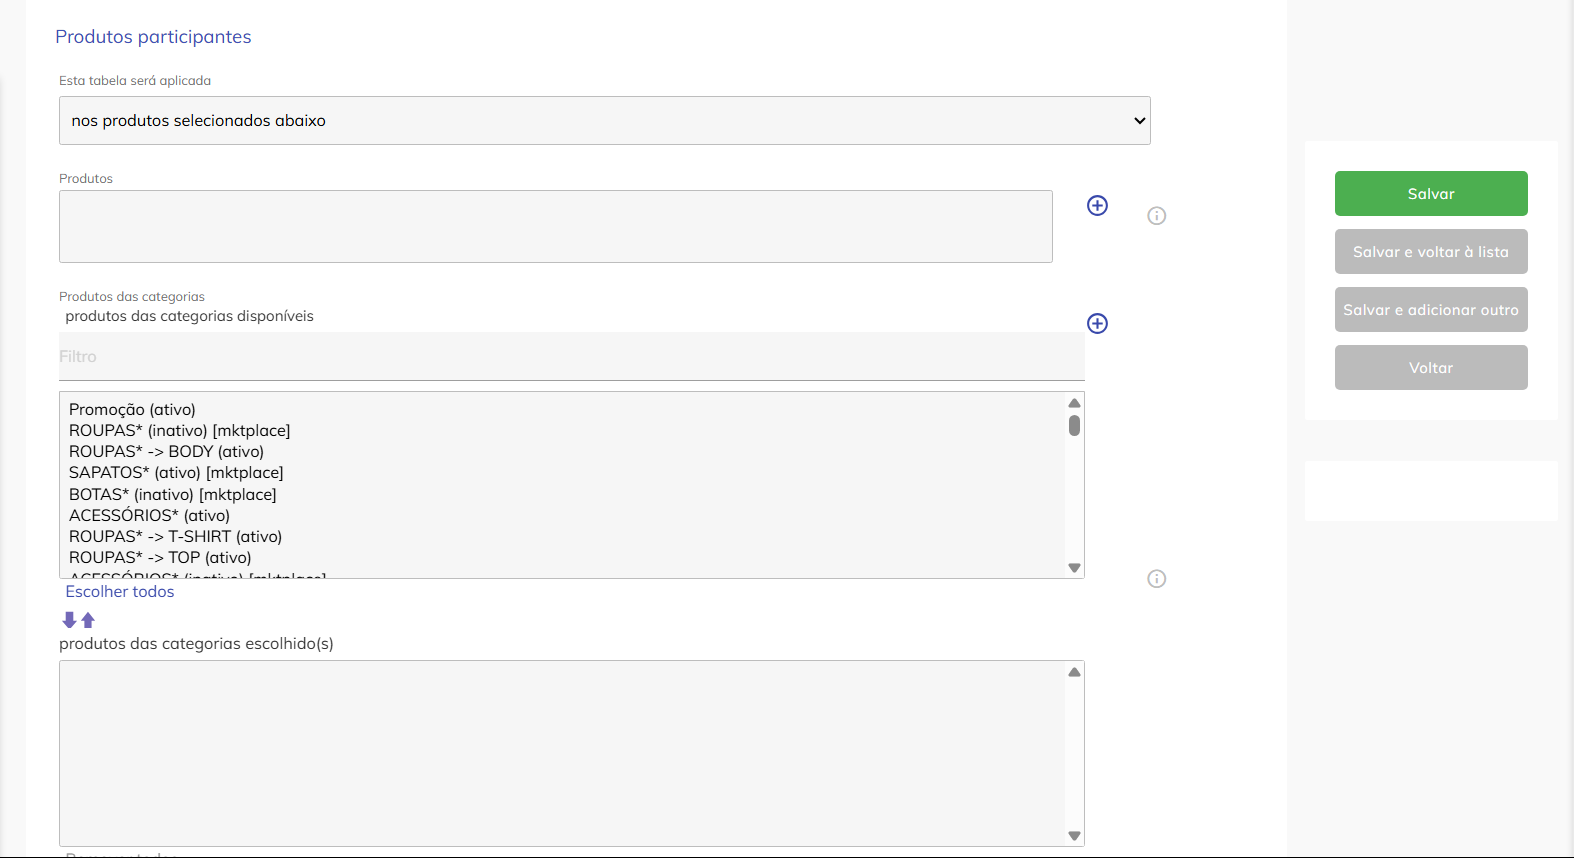Click the Filtro input field
The height and width of the screenshot is (858, 1574).
570,357
